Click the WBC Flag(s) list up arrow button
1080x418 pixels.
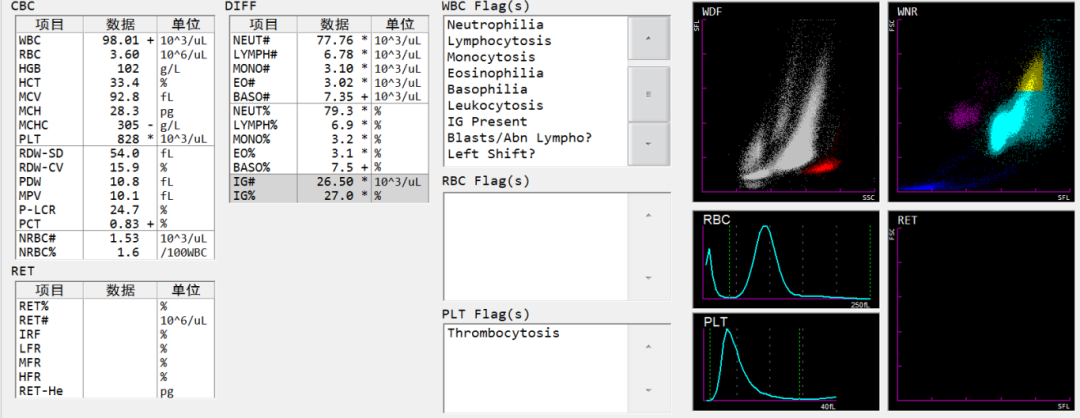tap(649, 38)
